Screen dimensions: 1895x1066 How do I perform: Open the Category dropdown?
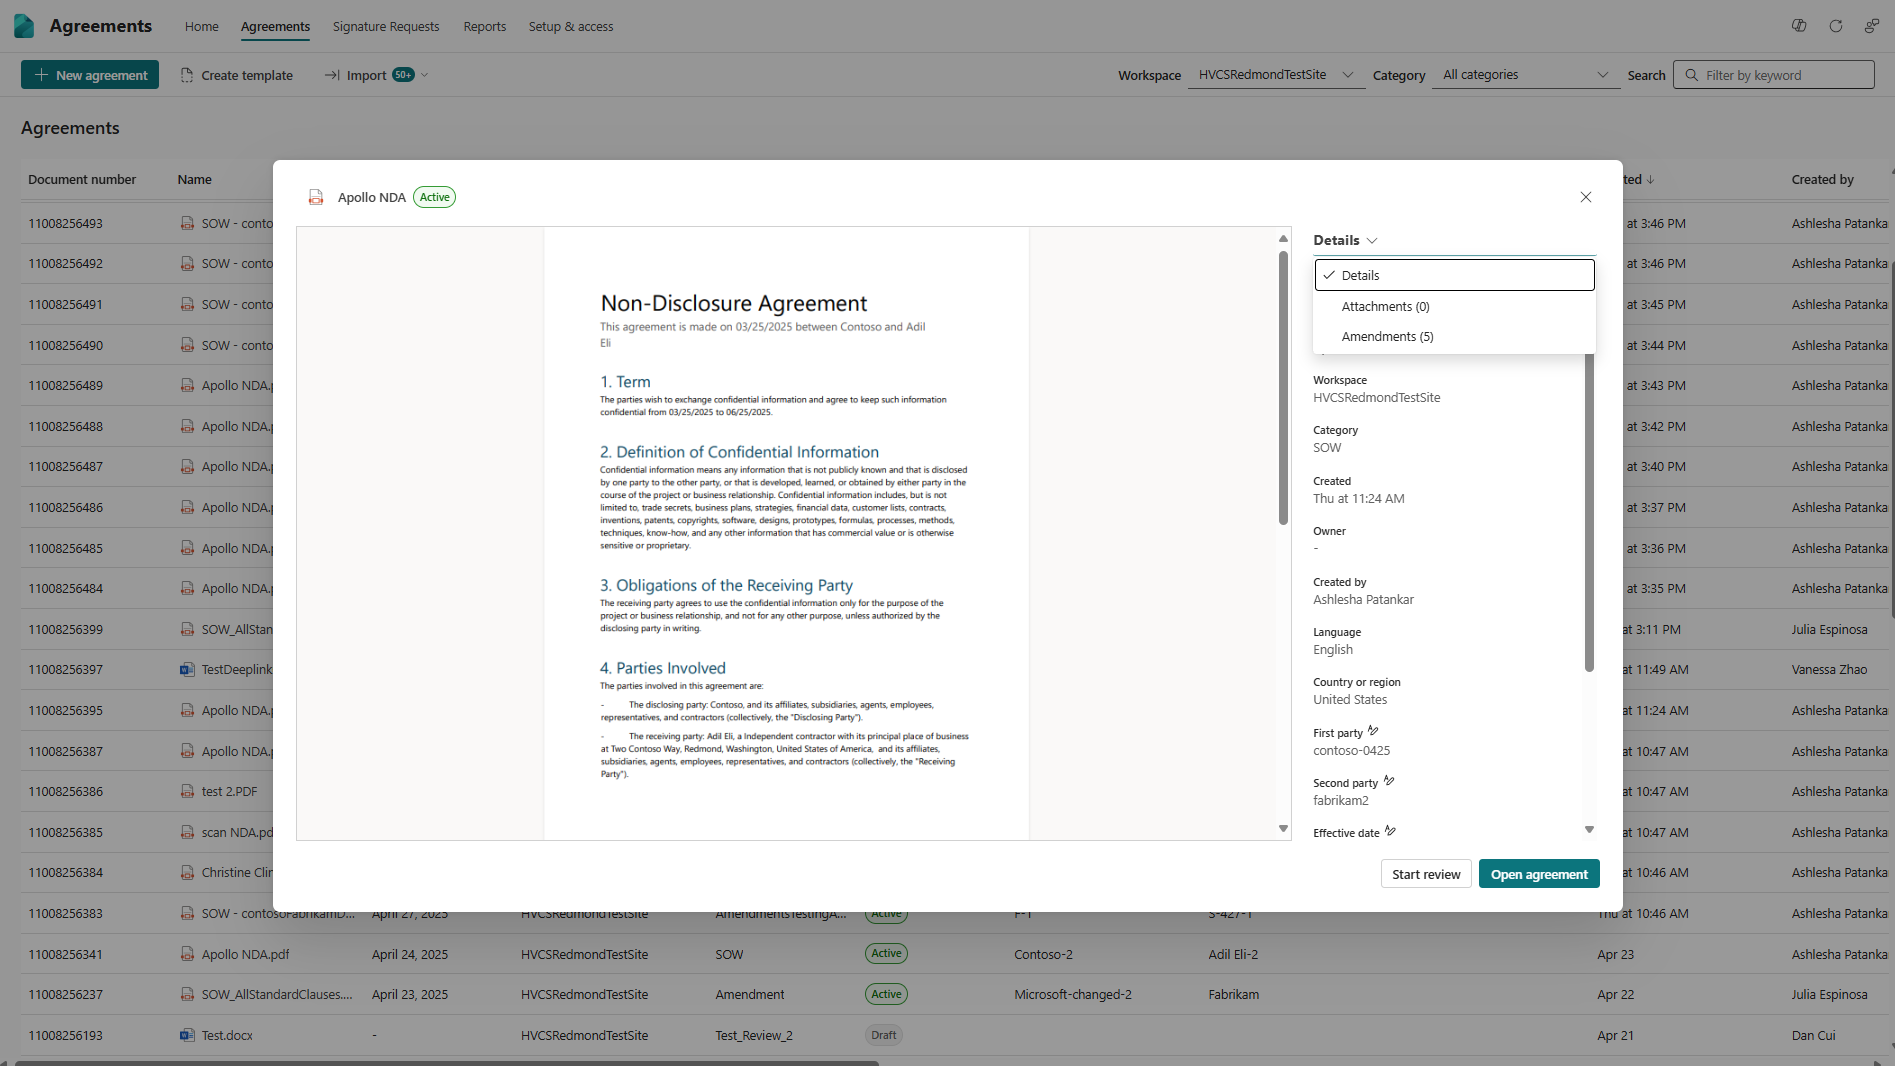(1526, 75)
